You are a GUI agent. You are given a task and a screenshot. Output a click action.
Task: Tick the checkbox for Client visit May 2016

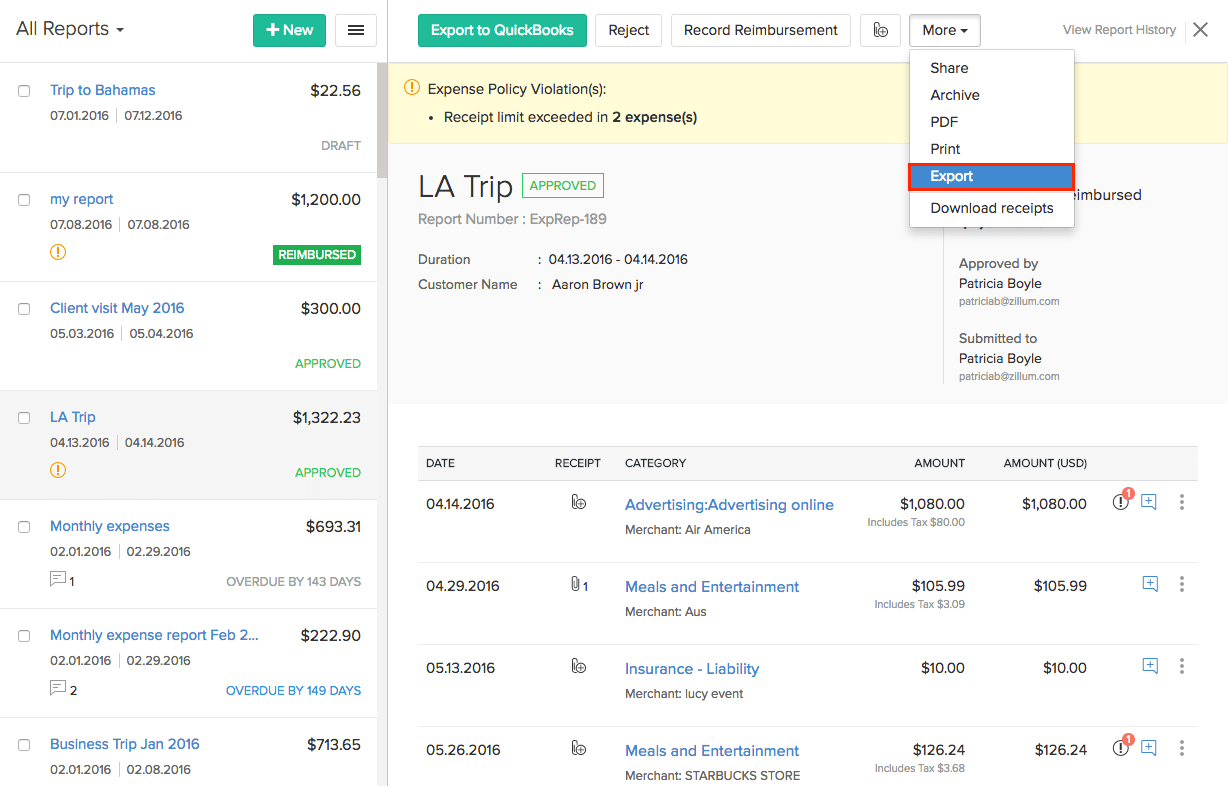coord(24,309)
